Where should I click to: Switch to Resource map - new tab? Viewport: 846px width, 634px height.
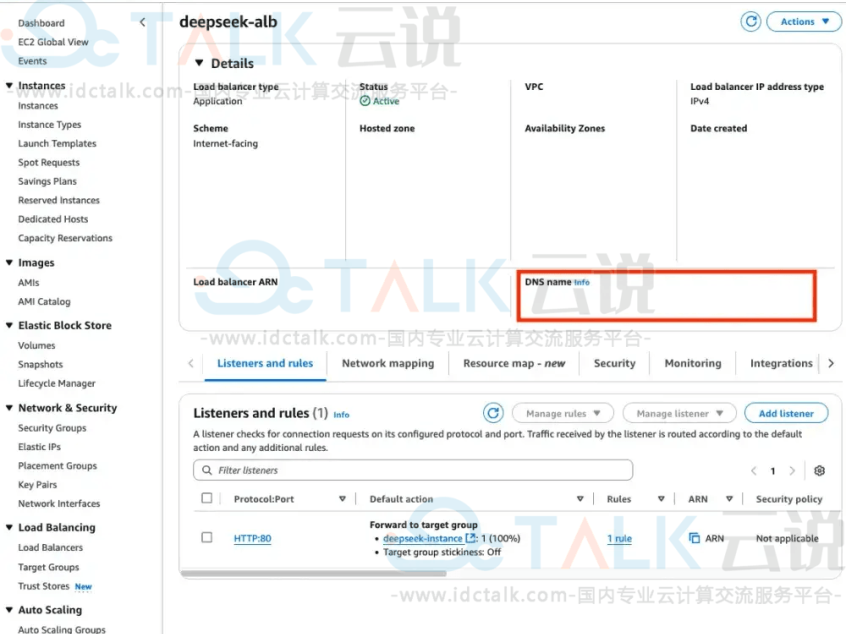tap(514, 363)
